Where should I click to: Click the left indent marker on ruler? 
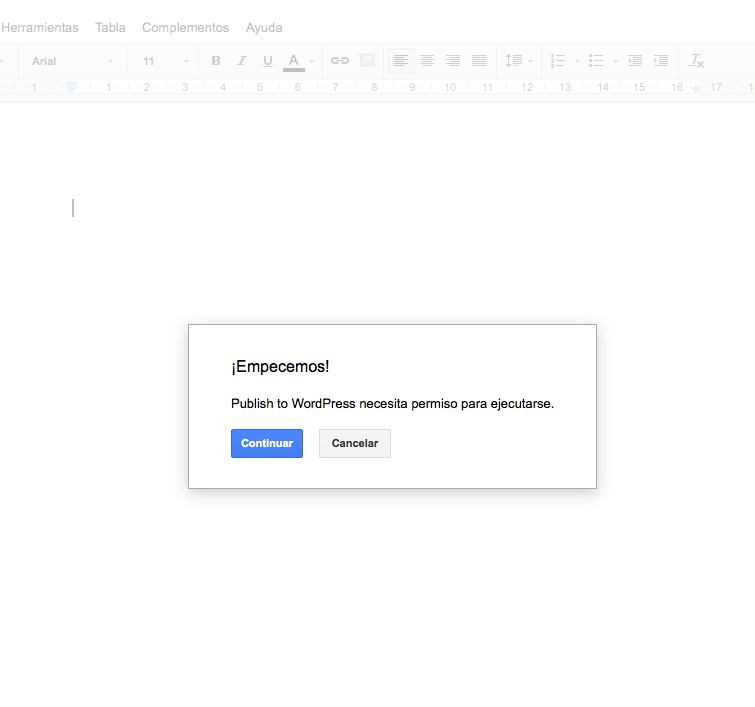click(71, 87)
